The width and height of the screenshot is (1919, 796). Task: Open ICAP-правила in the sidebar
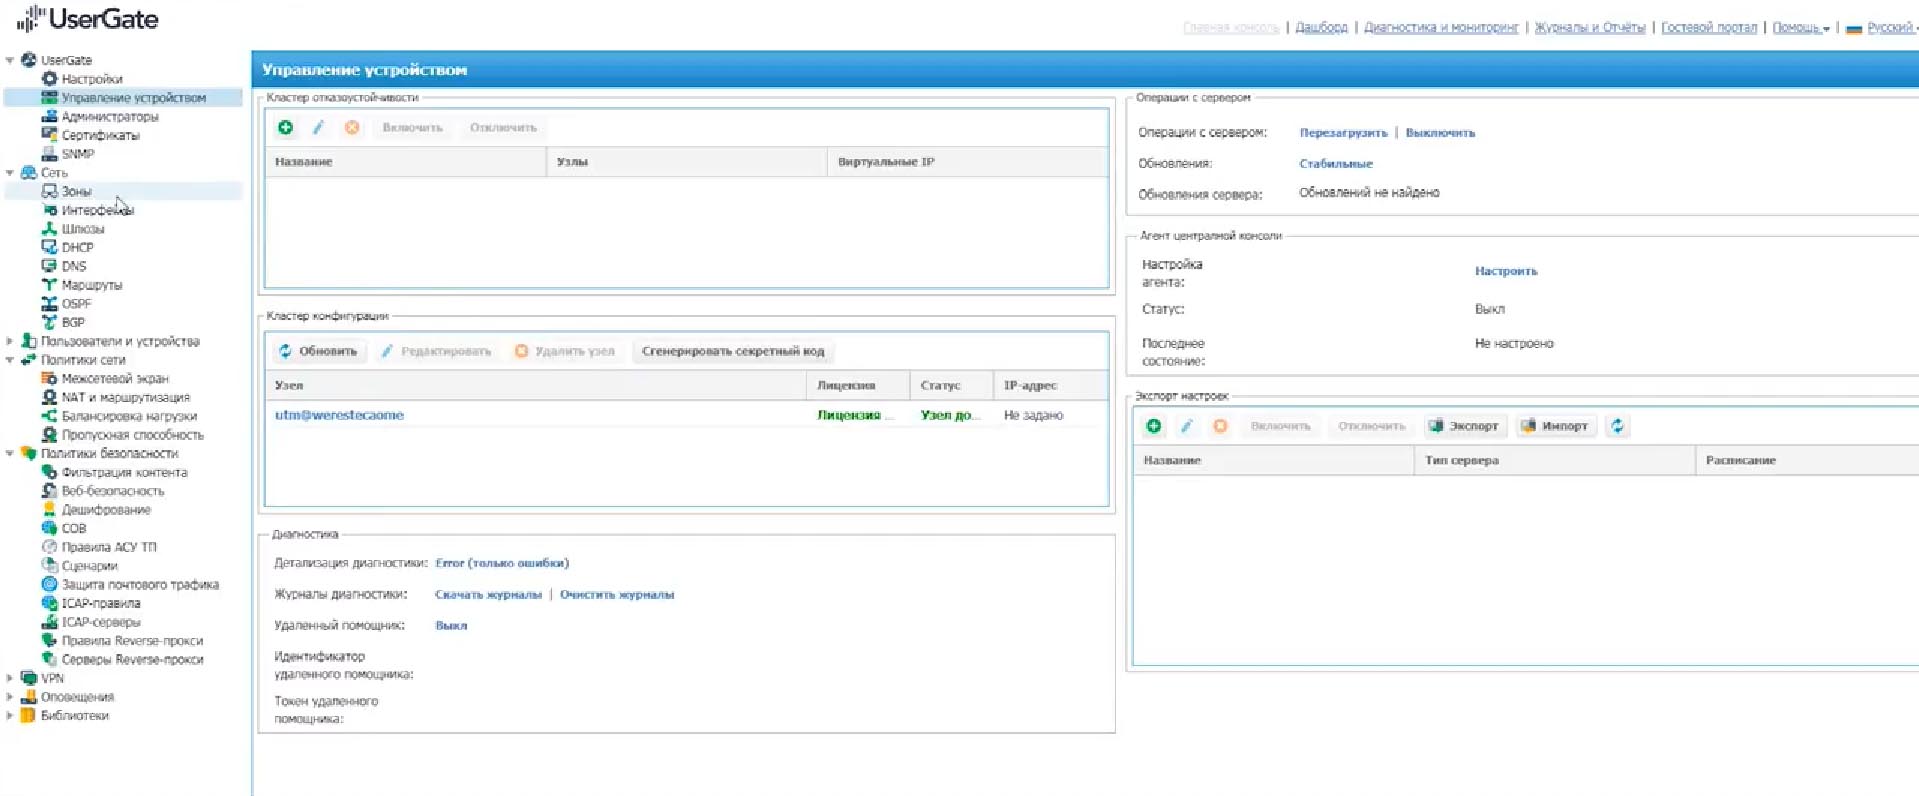click(x=101, y=603)
